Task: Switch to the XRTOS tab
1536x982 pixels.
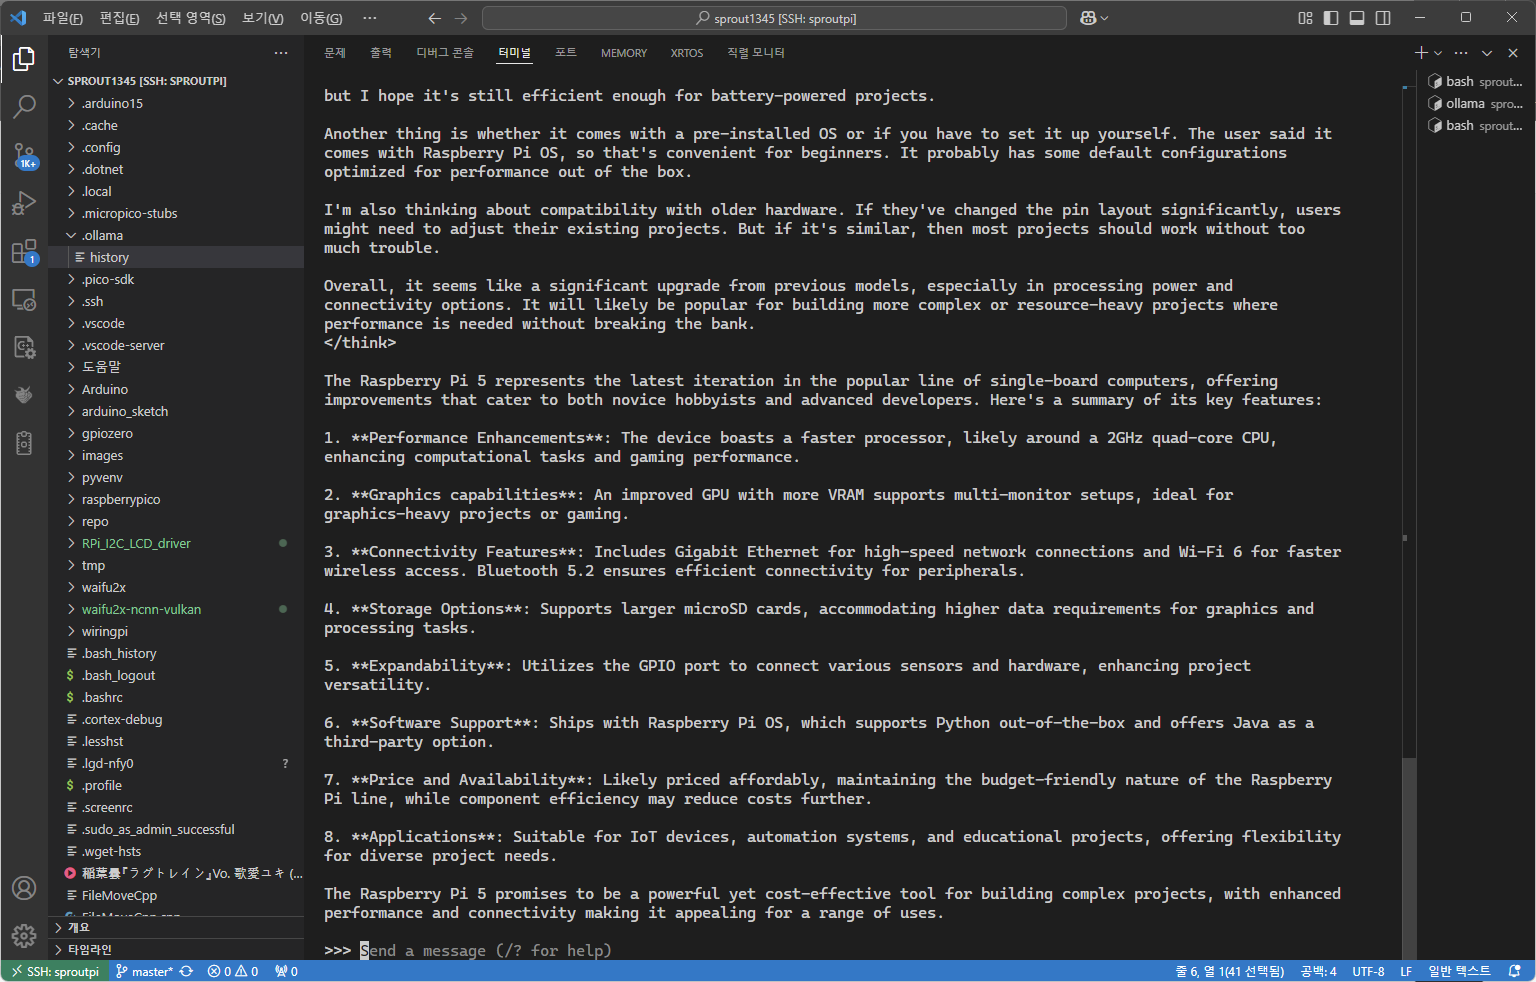Action: 687,53
